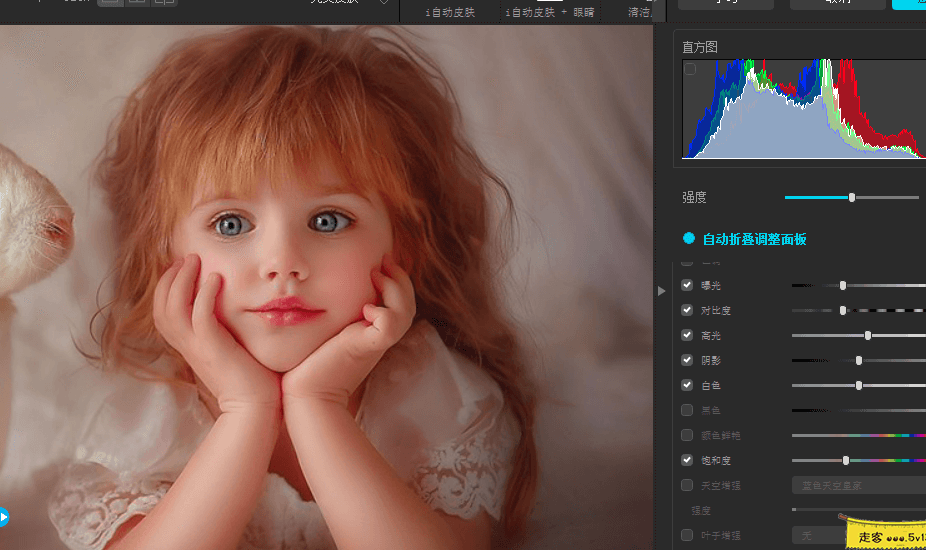
Task: Toggle the 自动折叠调整面板 radio dot
Action: [689, 239]
